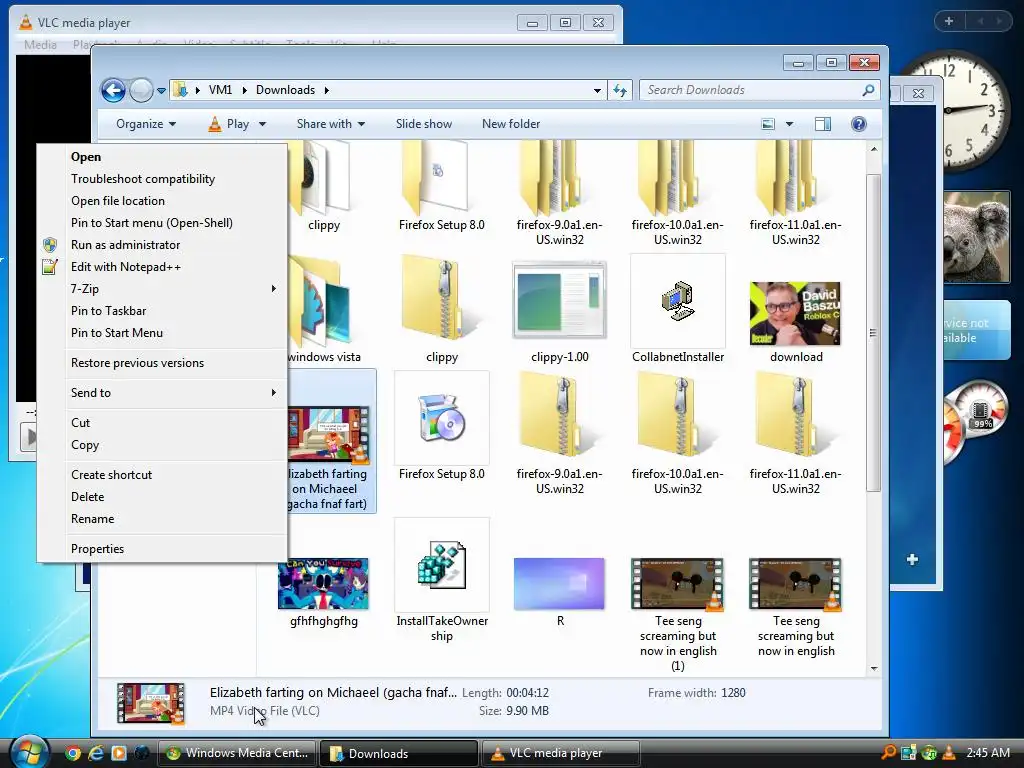The width and height of the screenshot is (1024, 768).
Task: Open the recent locations dropdown arrow
Action: click(161, 91)
